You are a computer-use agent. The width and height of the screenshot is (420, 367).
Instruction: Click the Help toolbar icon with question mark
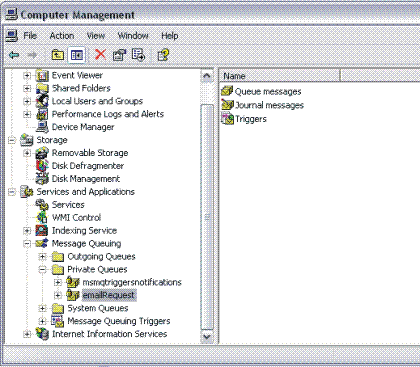tap(163, 55)
